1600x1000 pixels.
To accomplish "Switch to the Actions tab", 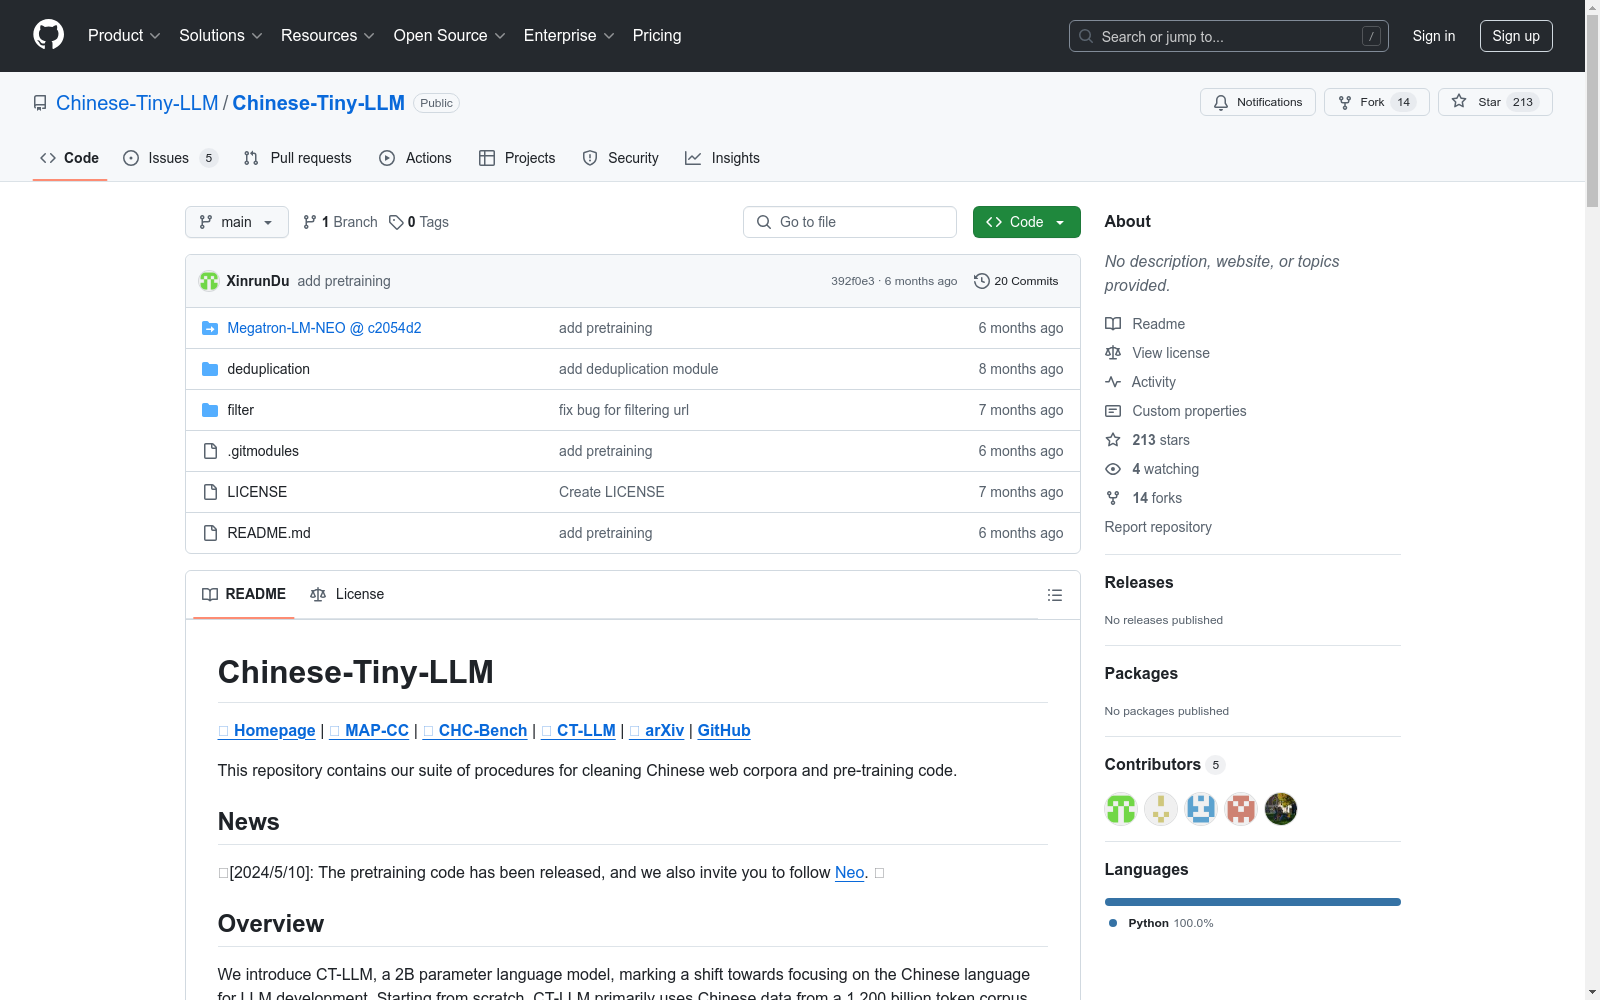I will pyautogui.click(x=415, y=158).
